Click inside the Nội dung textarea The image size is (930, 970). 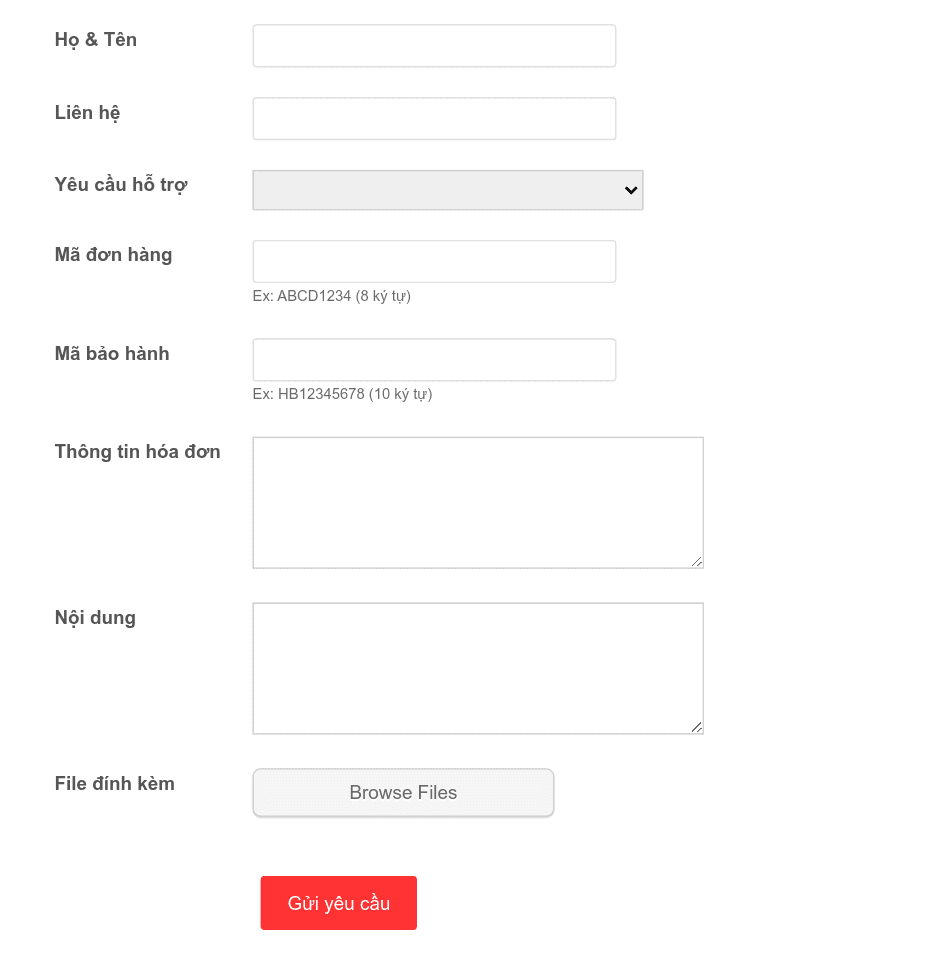477,667
